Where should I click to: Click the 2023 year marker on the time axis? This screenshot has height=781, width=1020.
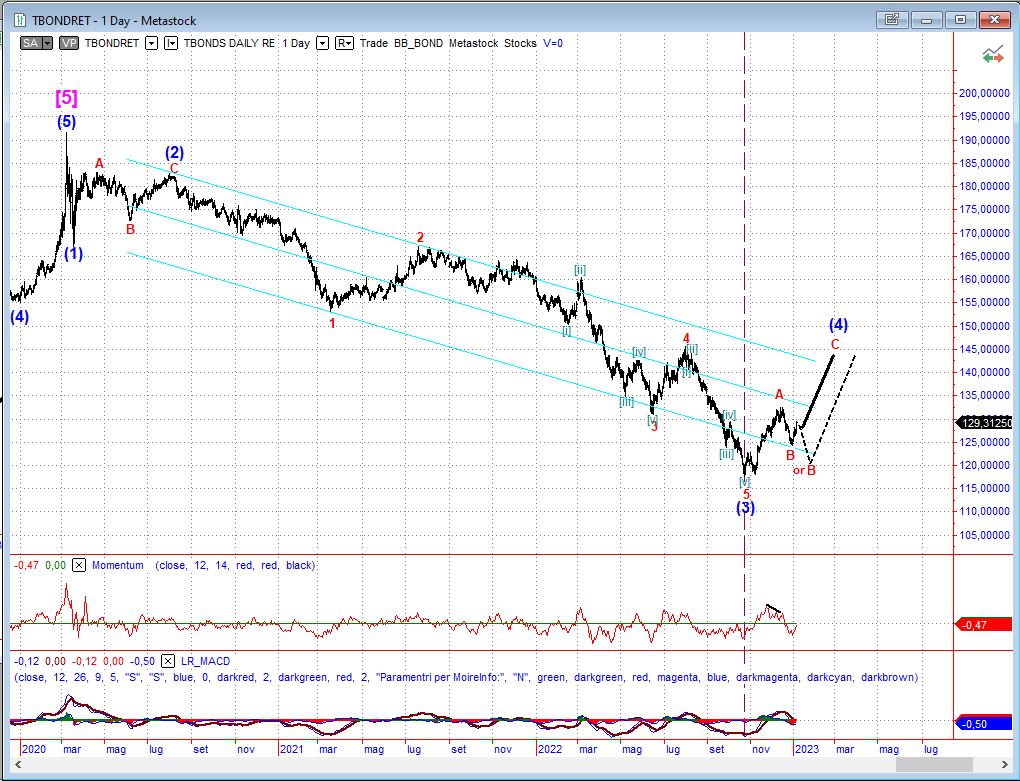point(807,749)
